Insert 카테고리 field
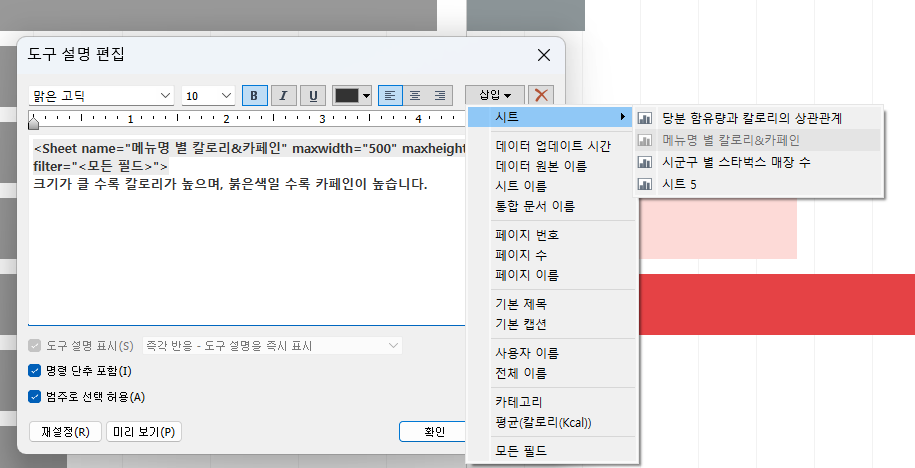Viewport: 915px width, 468px height. point(519,402)
